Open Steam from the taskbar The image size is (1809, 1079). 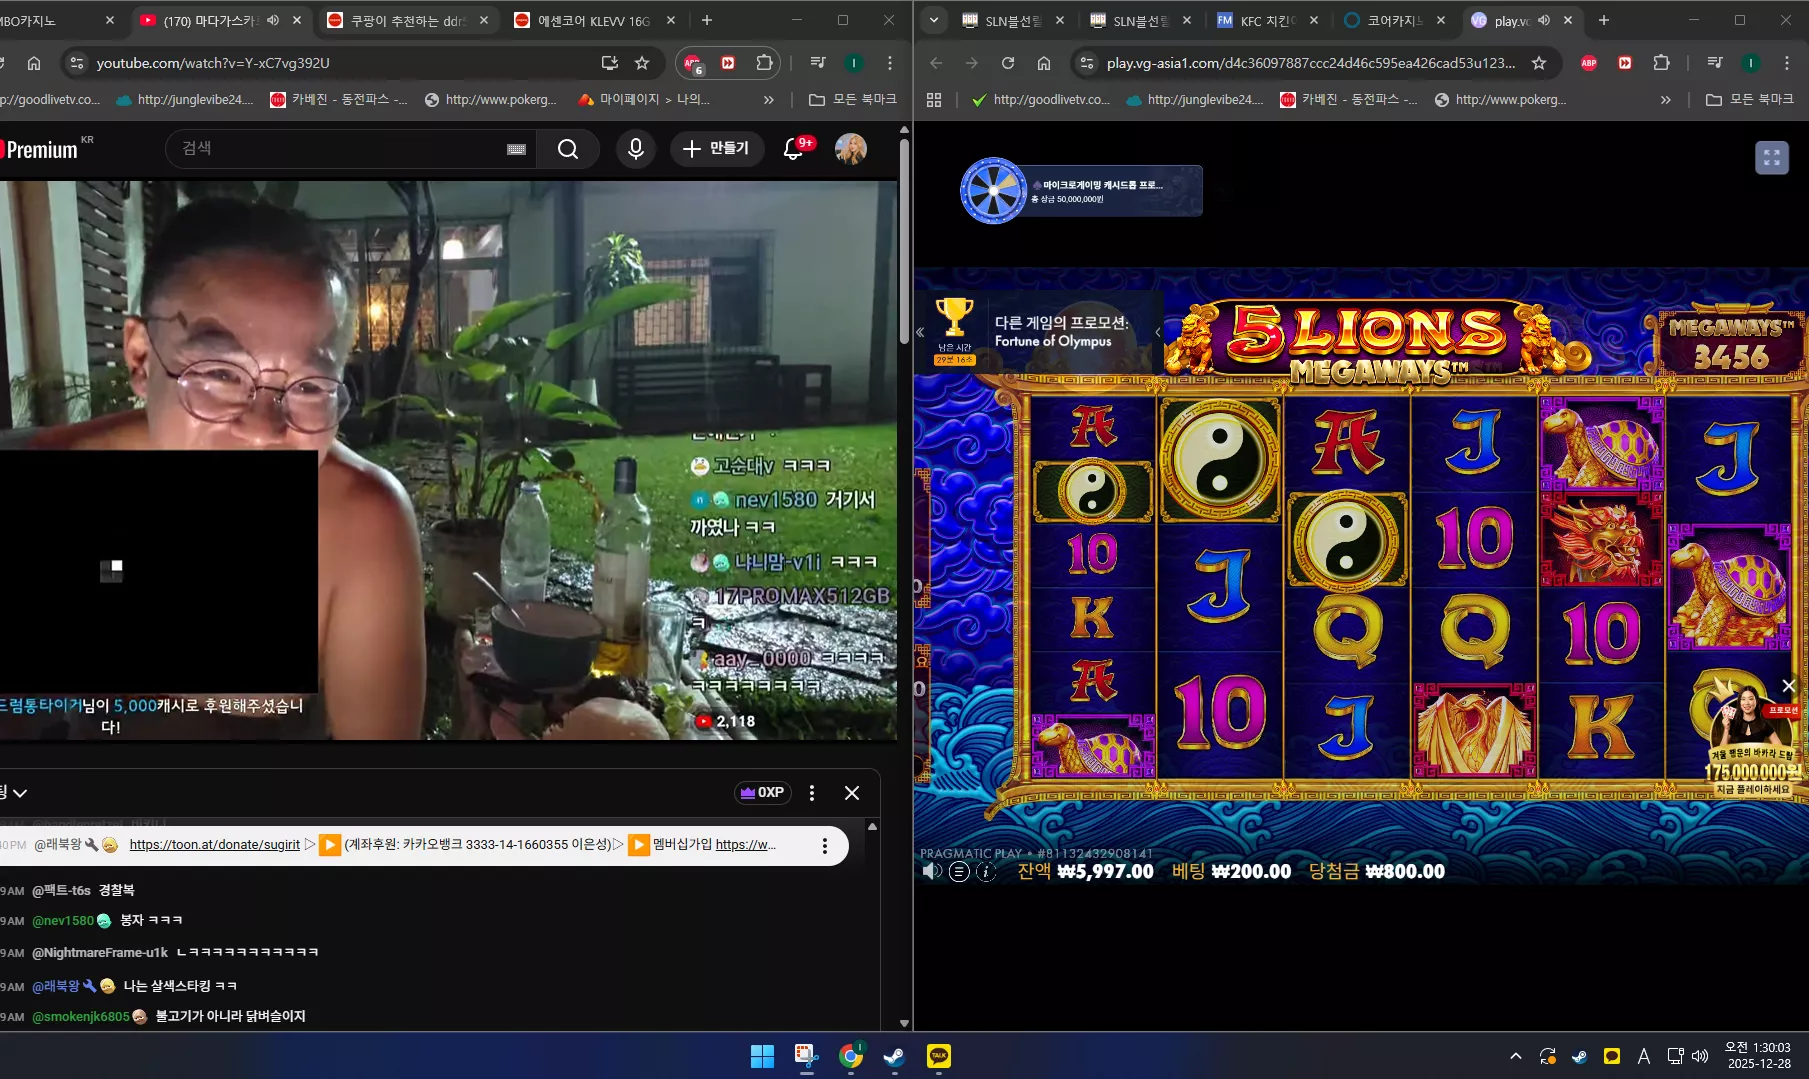(894, 1056)
